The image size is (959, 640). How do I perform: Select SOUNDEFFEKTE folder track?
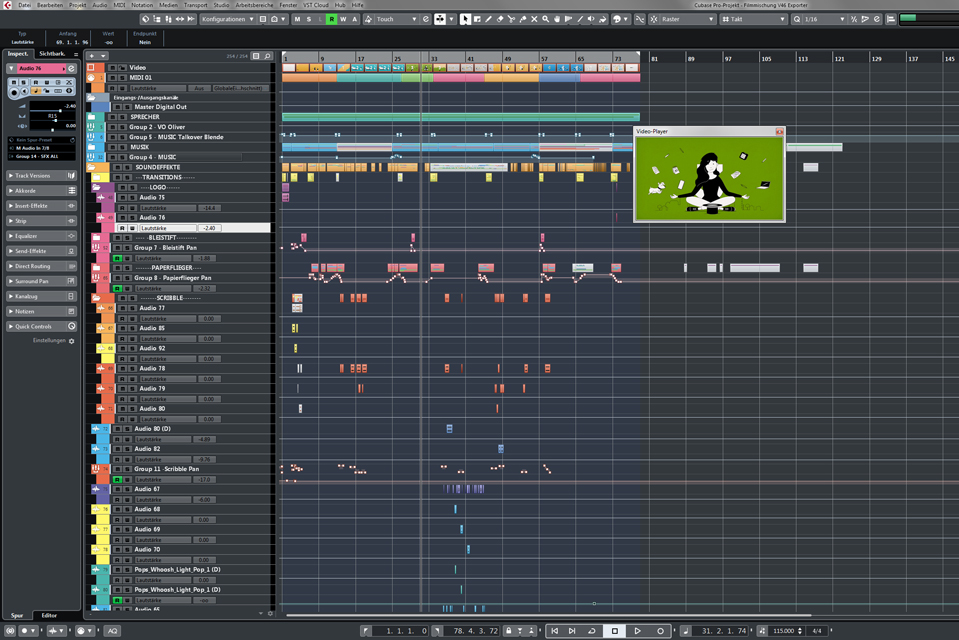(158, 167)
